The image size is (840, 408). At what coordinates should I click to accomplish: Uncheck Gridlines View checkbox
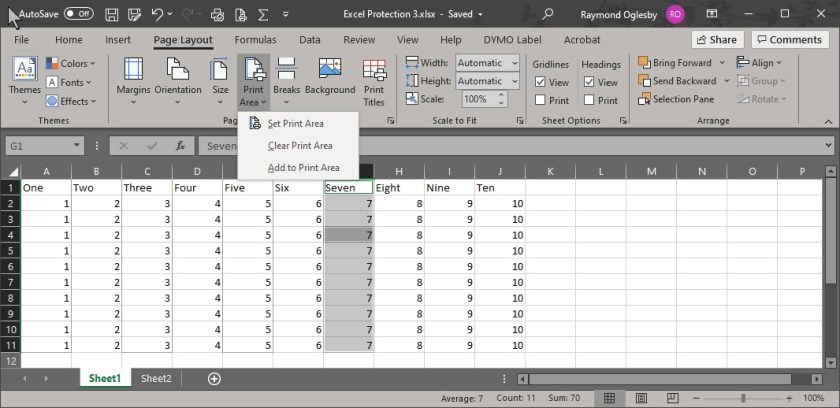(x=540, y=82)
